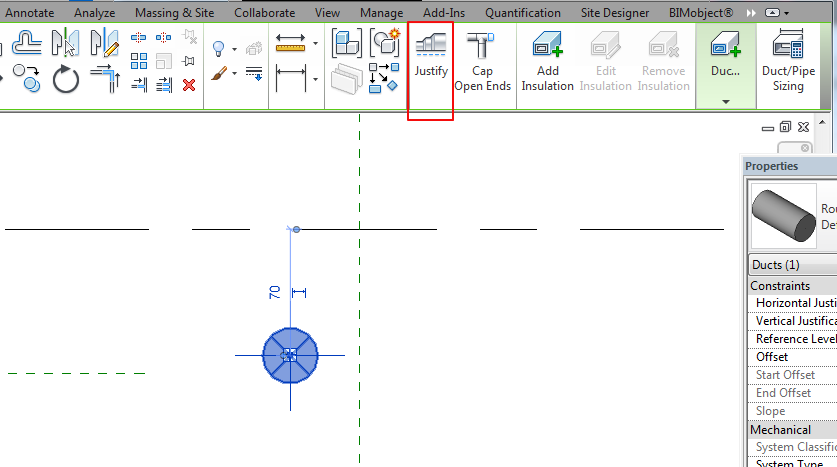Click the Duc... lining button
This screenshot has height=467, width=837.
point(725,53)
